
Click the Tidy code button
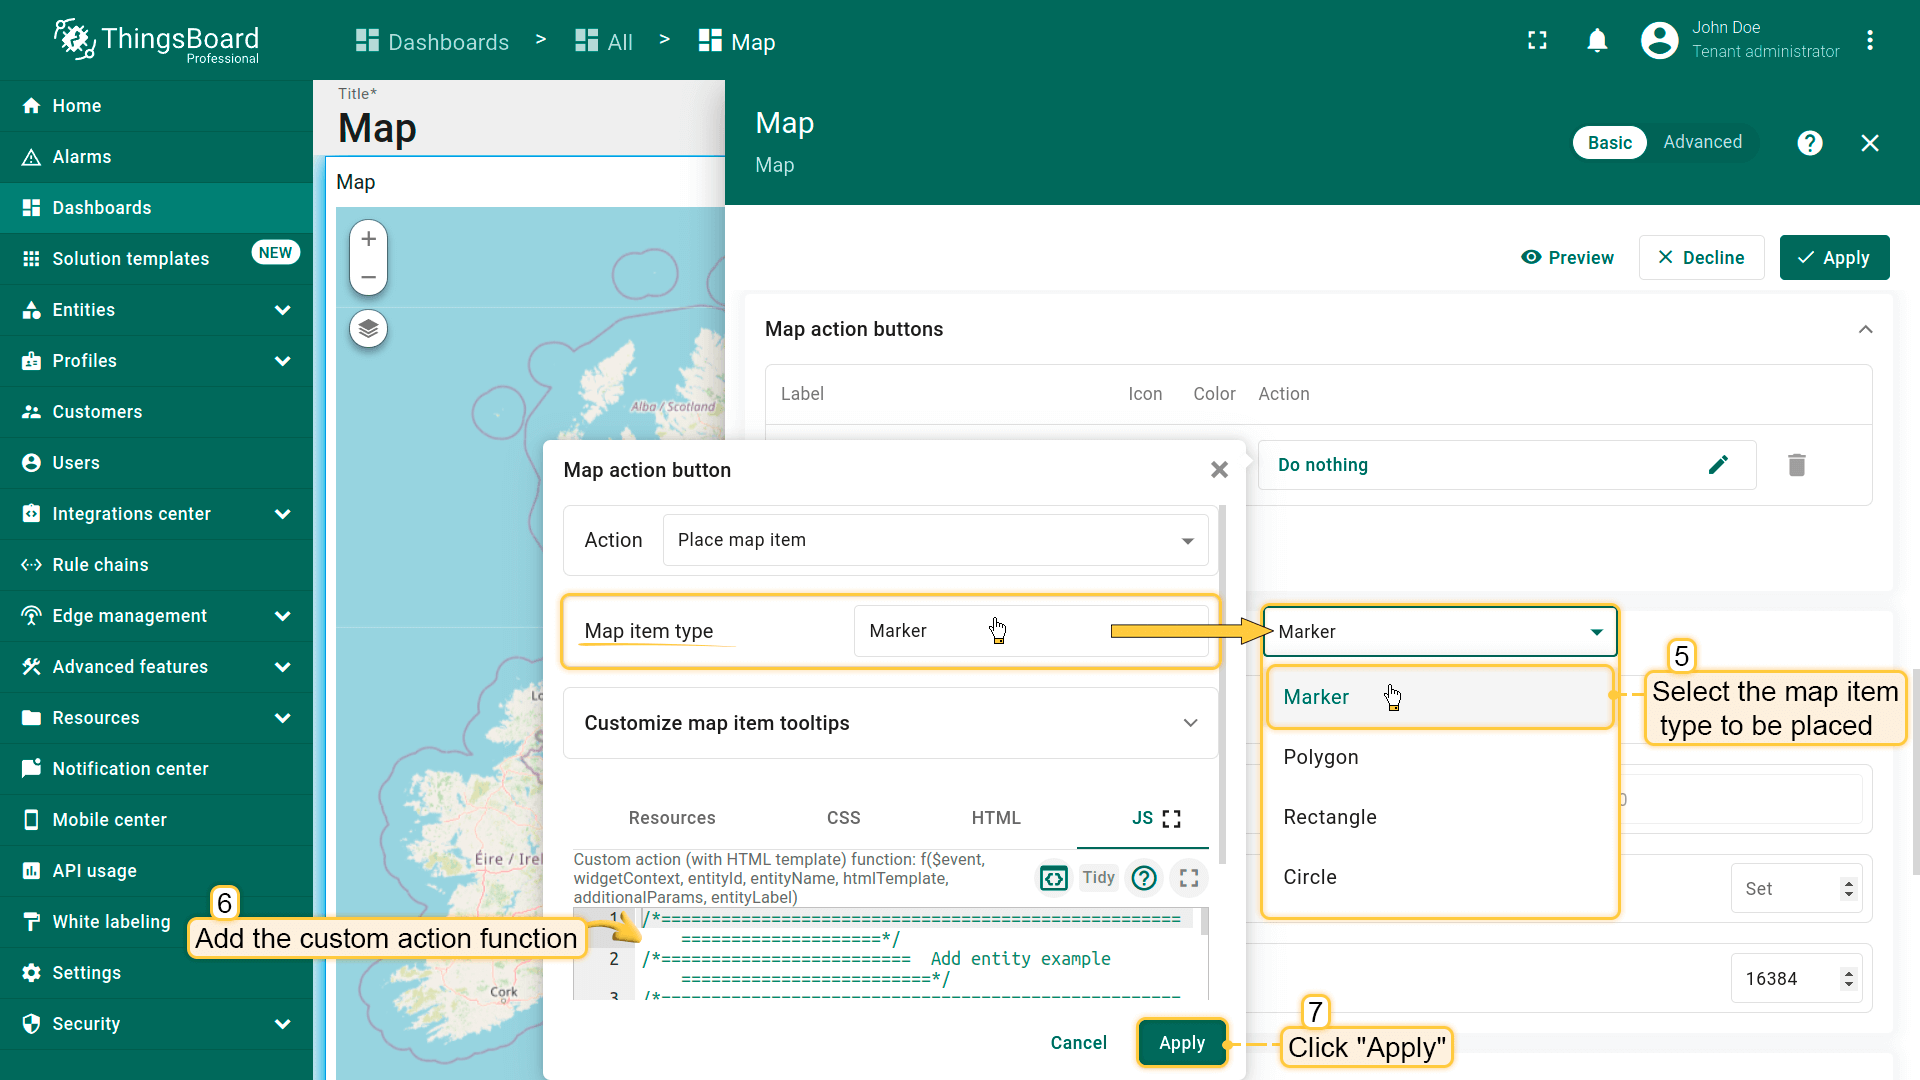[1098, 878]
